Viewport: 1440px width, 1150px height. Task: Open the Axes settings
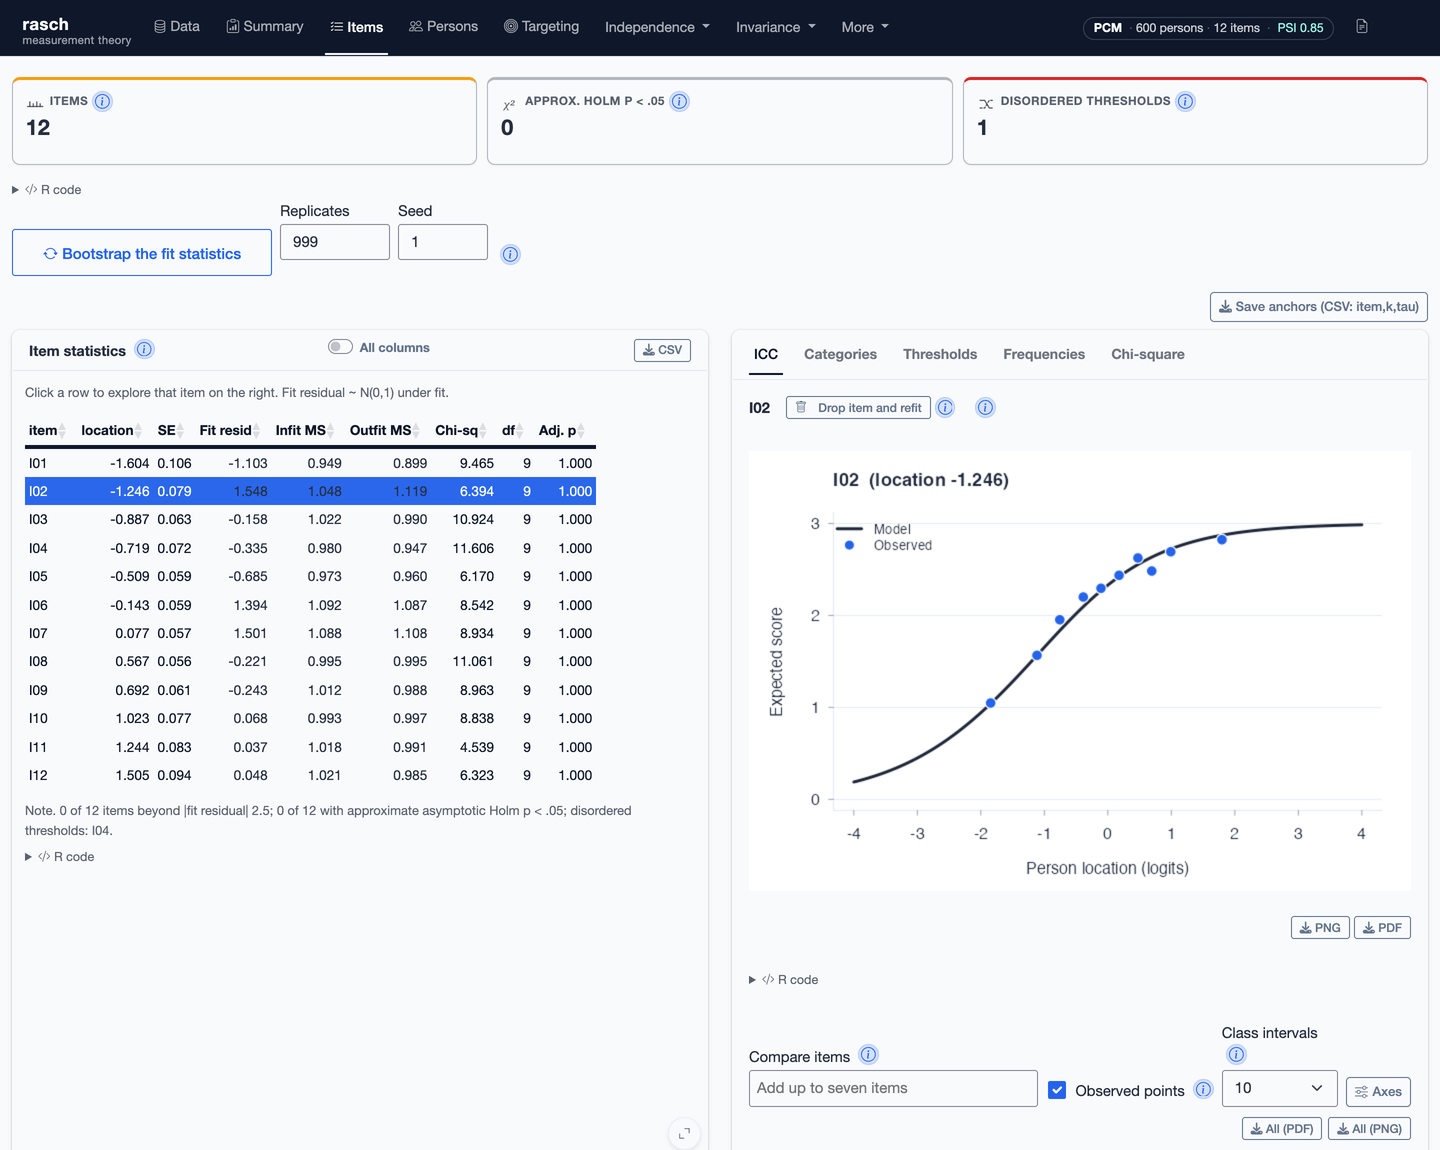coord(1378,1091)
